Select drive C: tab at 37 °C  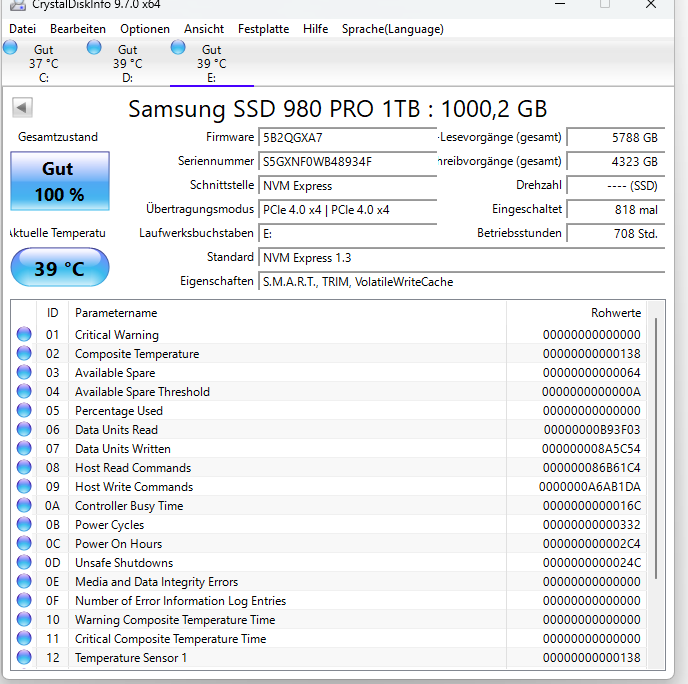point(43,63)
